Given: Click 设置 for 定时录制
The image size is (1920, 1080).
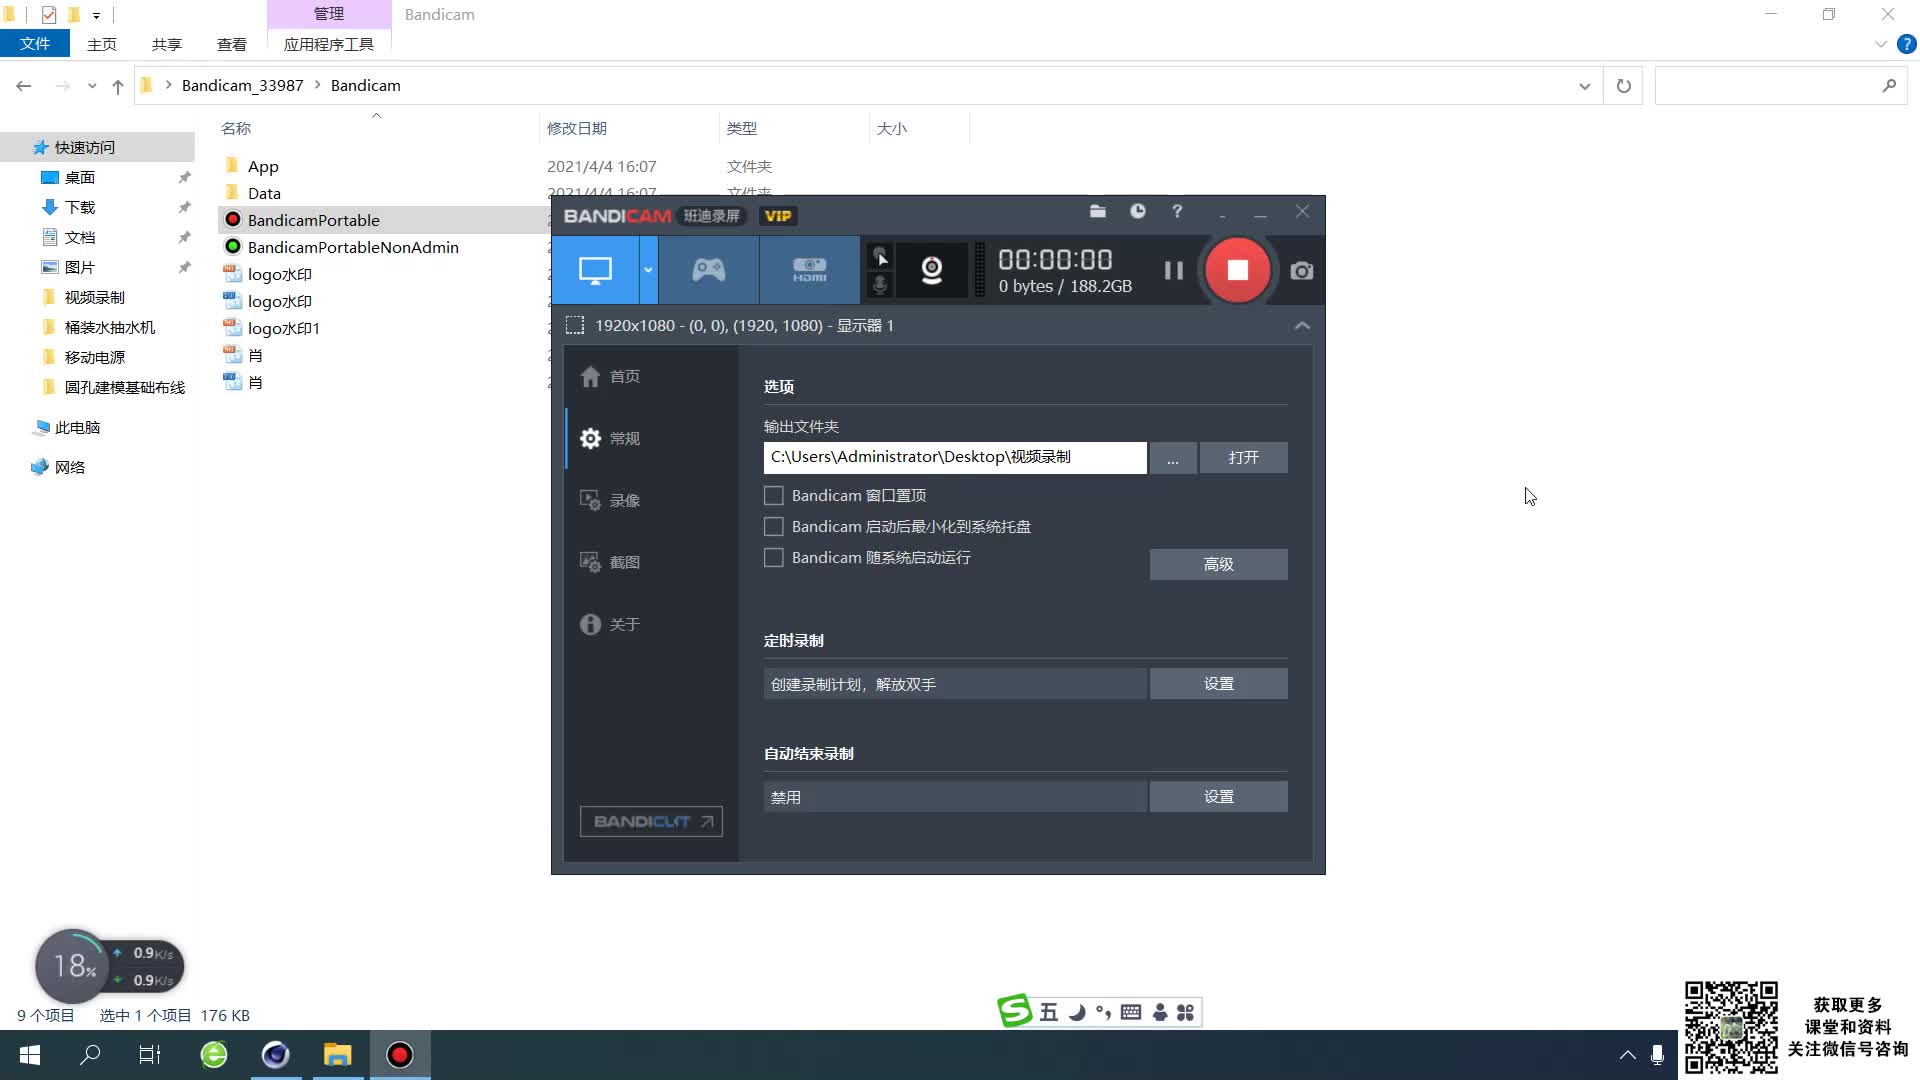Looking at the screenshot, I should click(1219, 684).
